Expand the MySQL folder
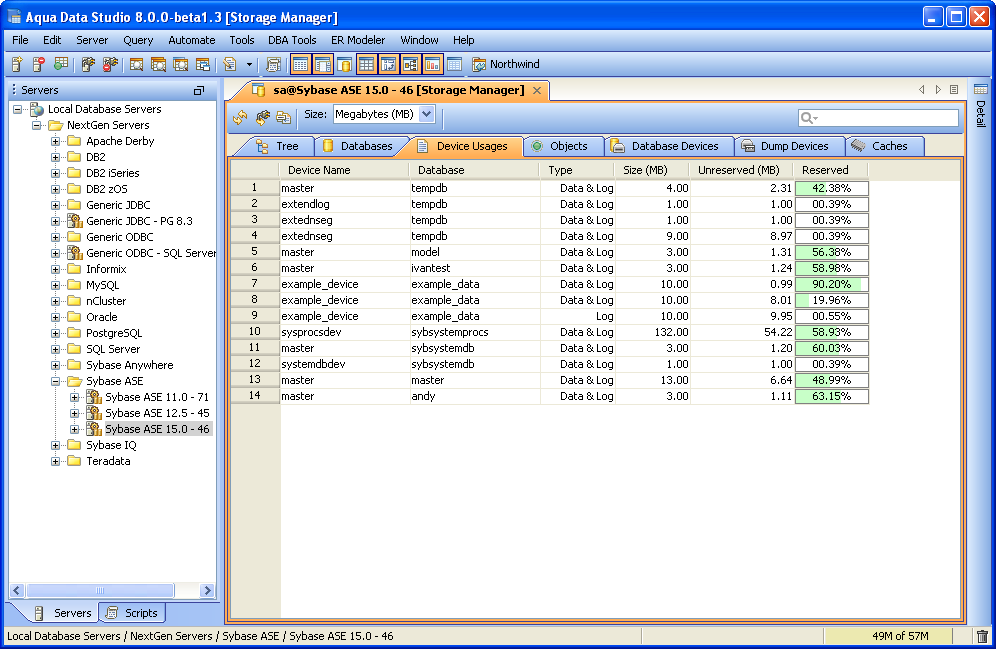The height and width of the screenshot is (649, 996). [56, 285]
